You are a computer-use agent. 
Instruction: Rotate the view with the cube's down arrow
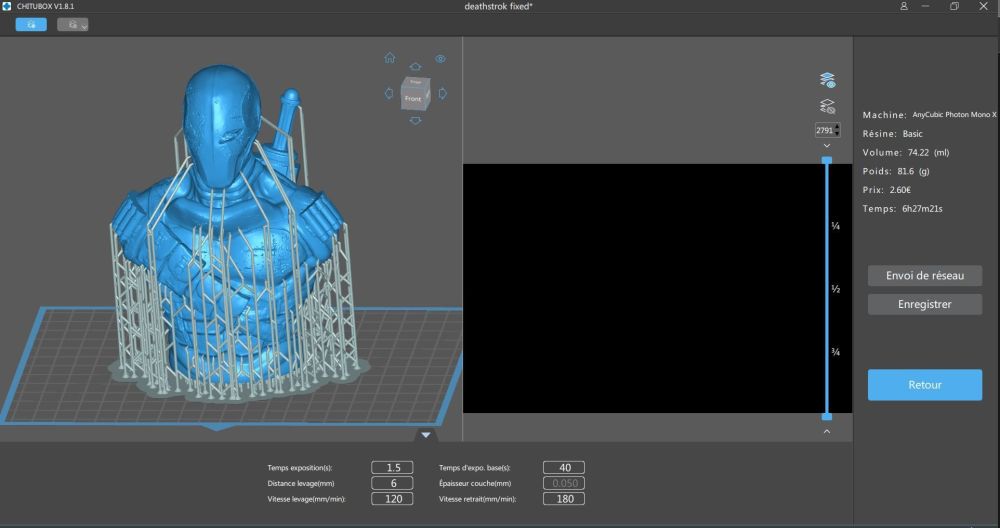point(415,120)
